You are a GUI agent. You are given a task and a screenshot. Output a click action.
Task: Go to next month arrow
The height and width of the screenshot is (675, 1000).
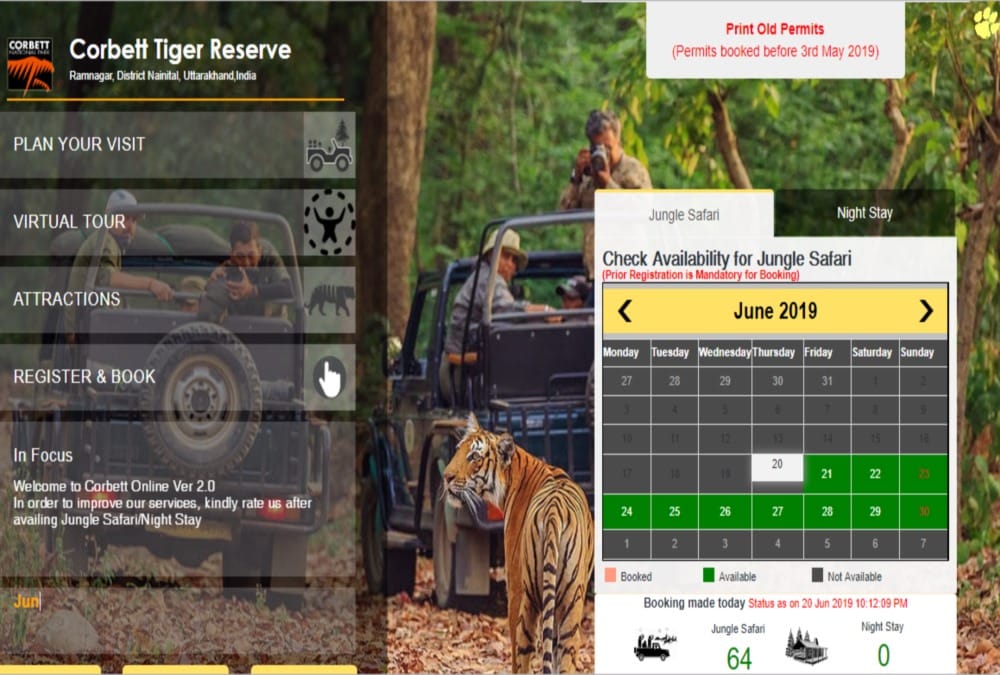tap(926, 311)
